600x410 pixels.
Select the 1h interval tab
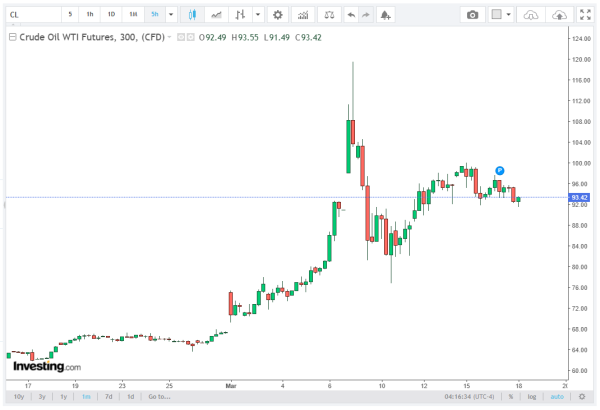point(90,15)
